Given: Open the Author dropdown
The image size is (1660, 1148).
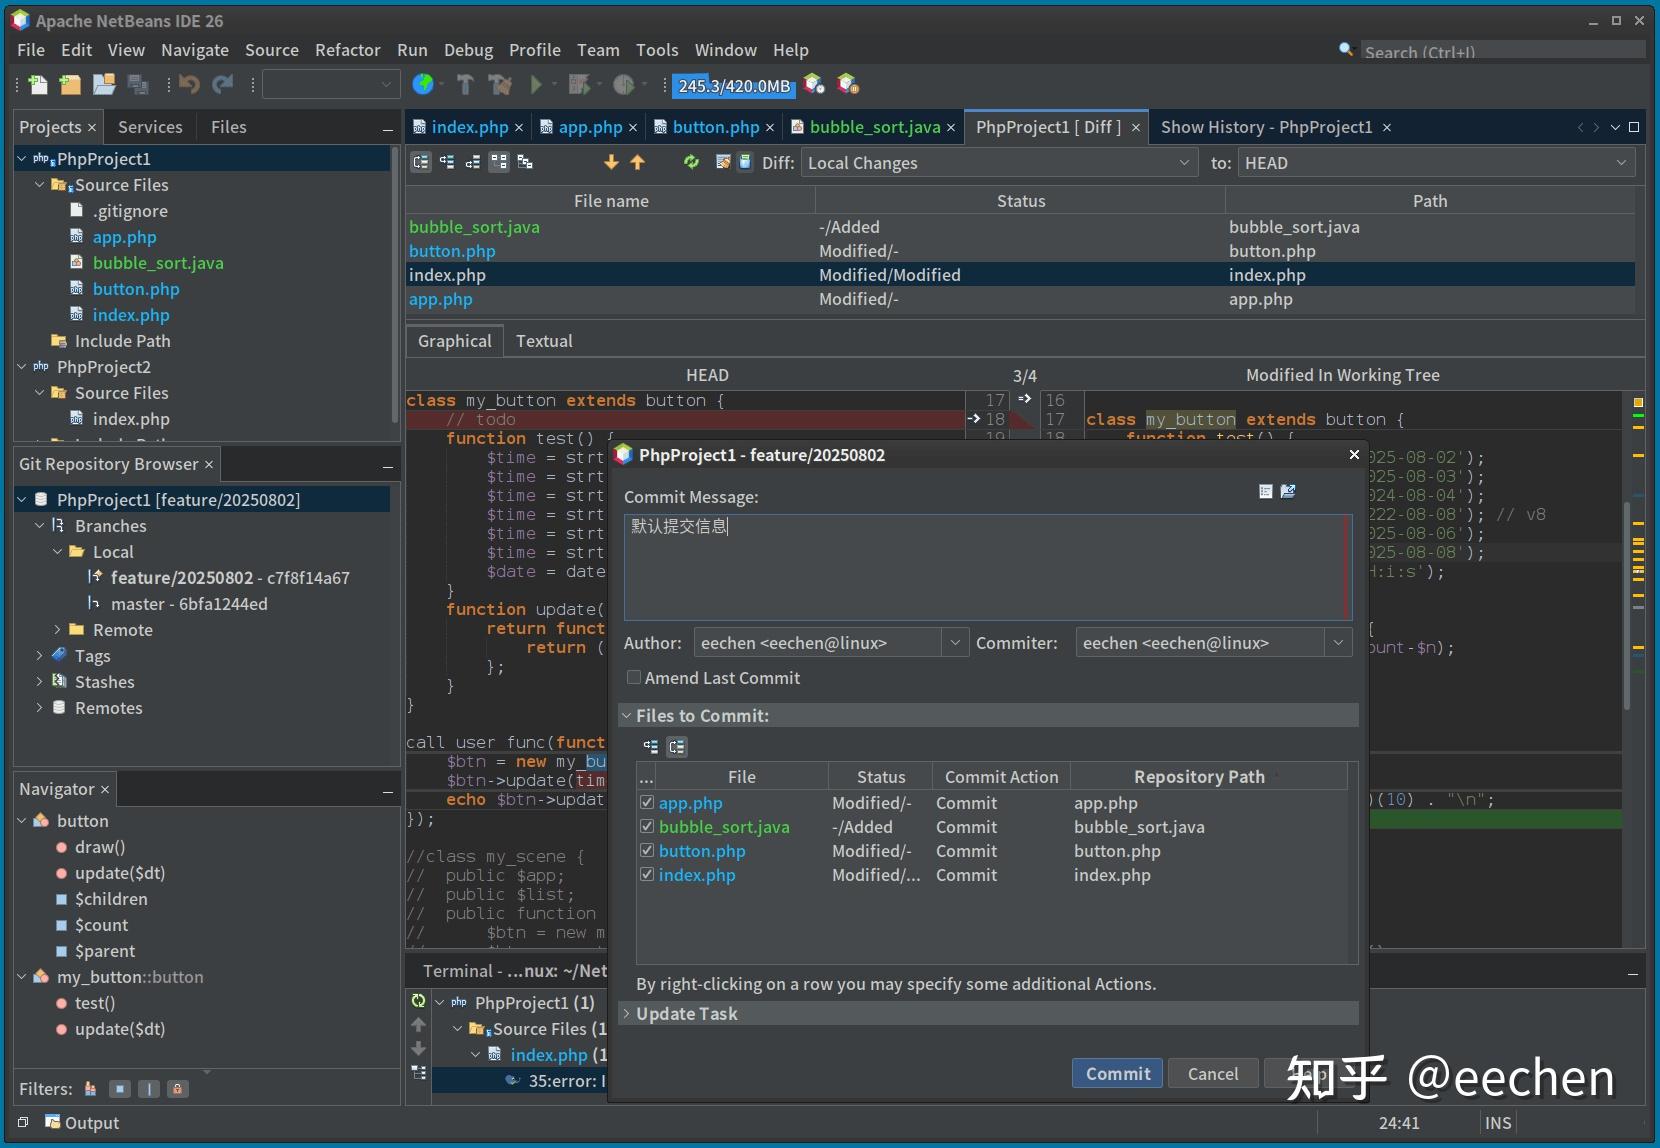Looking at the screenshot, I should pyautogui.click(x=955, y=642).
